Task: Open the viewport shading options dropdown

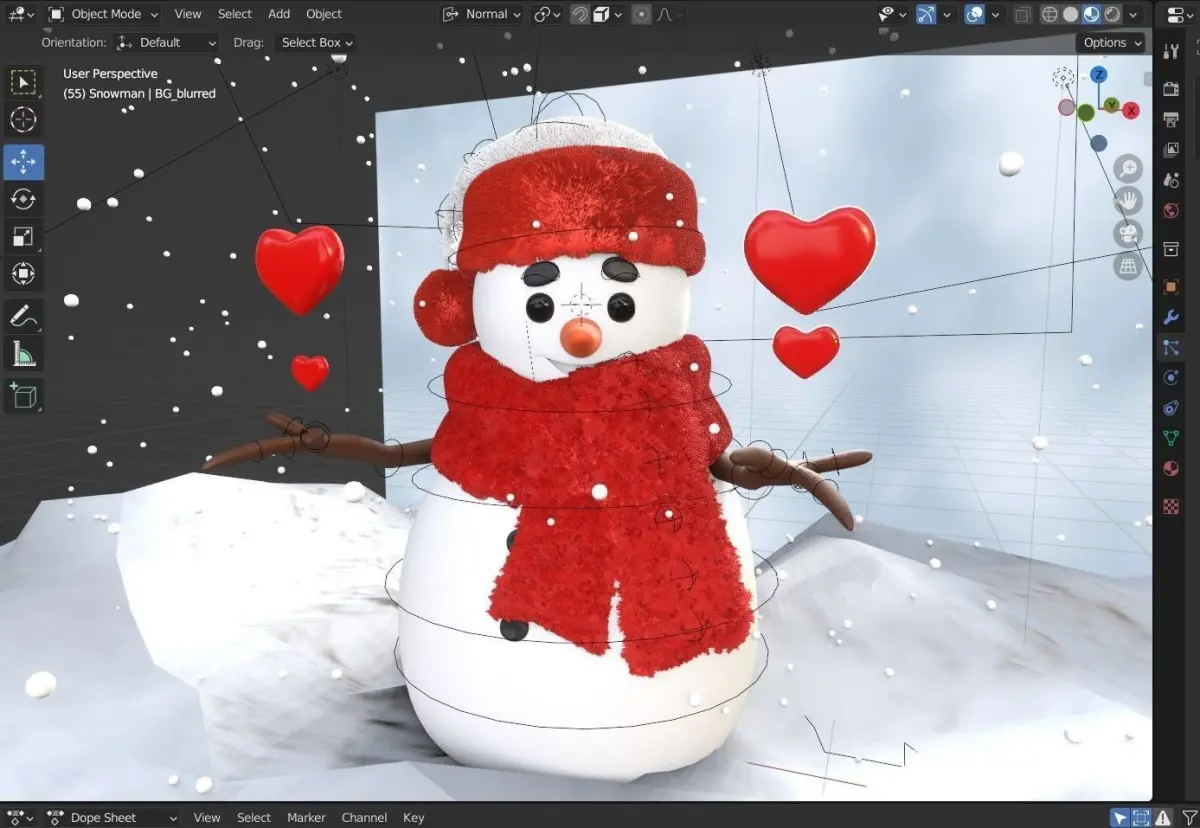Action: coord(1133,14)
